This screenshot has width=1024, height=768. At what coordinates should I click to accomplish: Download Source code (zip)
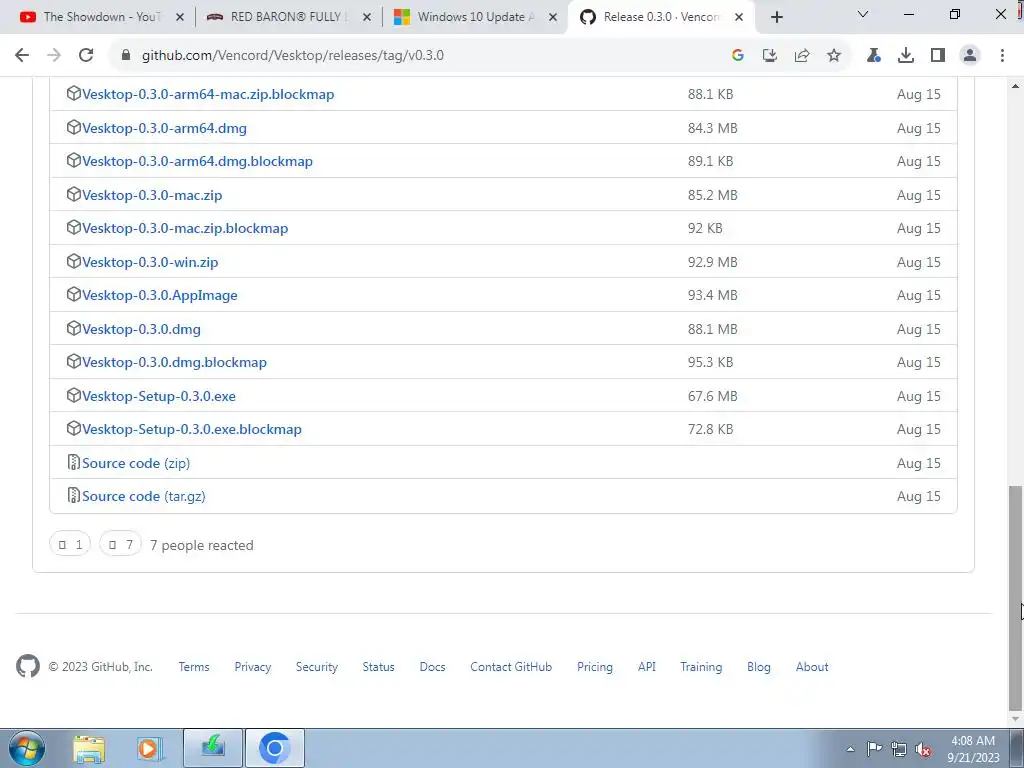point(136,463)
